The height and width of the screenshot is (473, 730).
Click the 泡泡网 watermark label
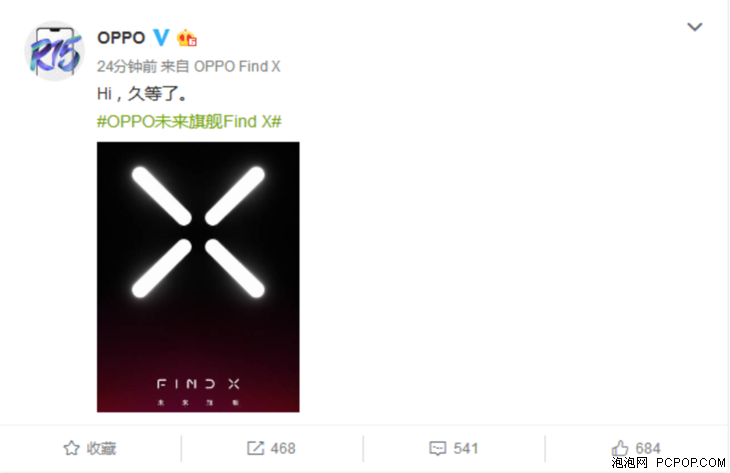click(629, 463)
